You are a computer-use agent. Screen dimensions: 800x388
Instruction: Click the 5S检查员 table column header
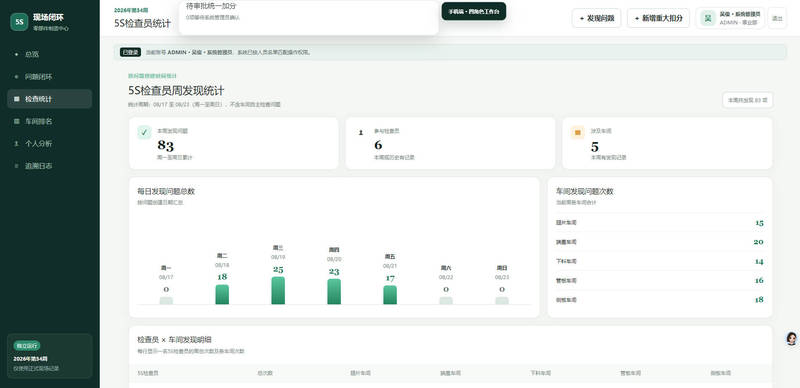tap(148, 373)
